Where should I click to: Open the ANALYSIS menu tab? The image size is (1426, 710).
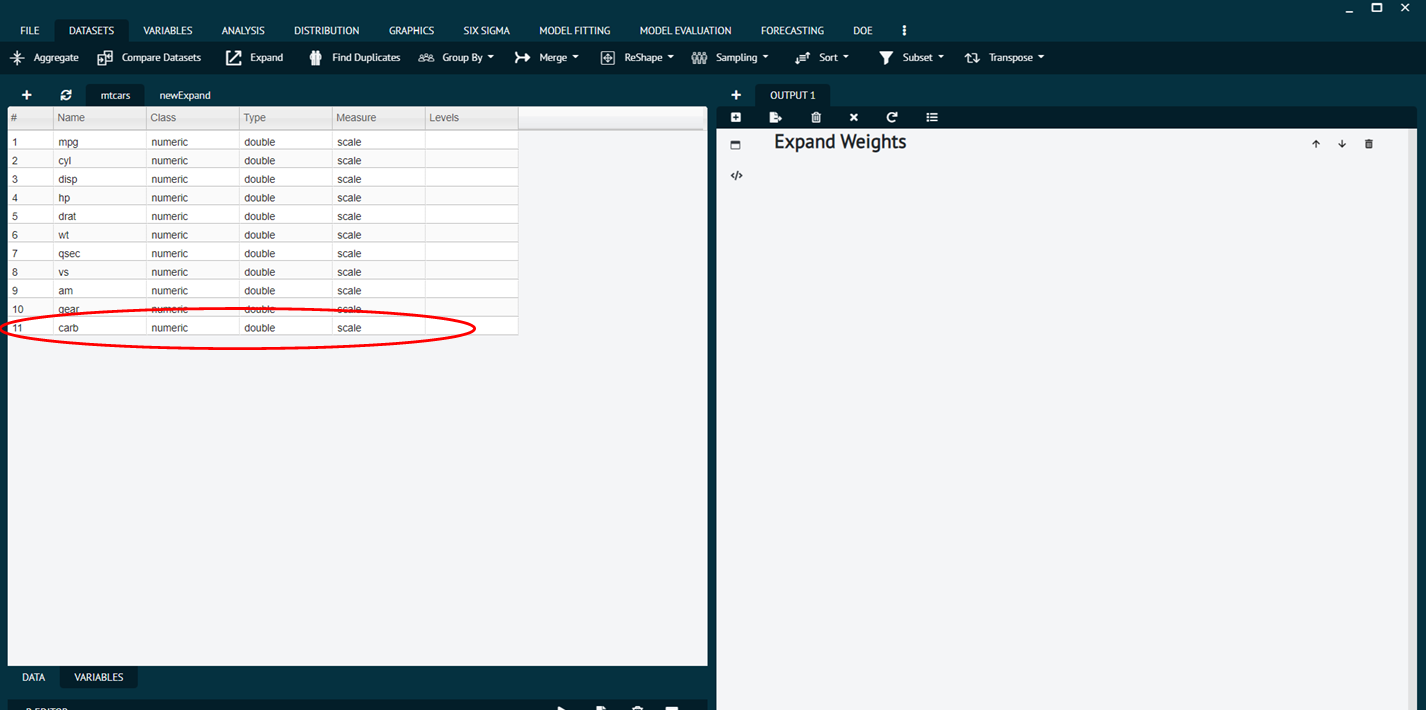(x=243, y=31)
